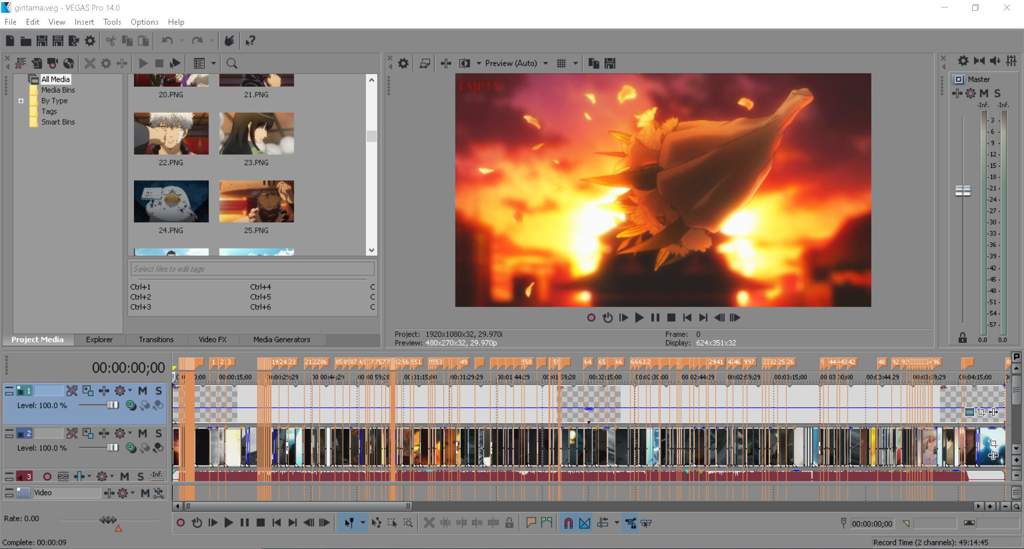Screen dimensions: 1024x549
Task: Solo audio track 3
Action: (140, 477)
